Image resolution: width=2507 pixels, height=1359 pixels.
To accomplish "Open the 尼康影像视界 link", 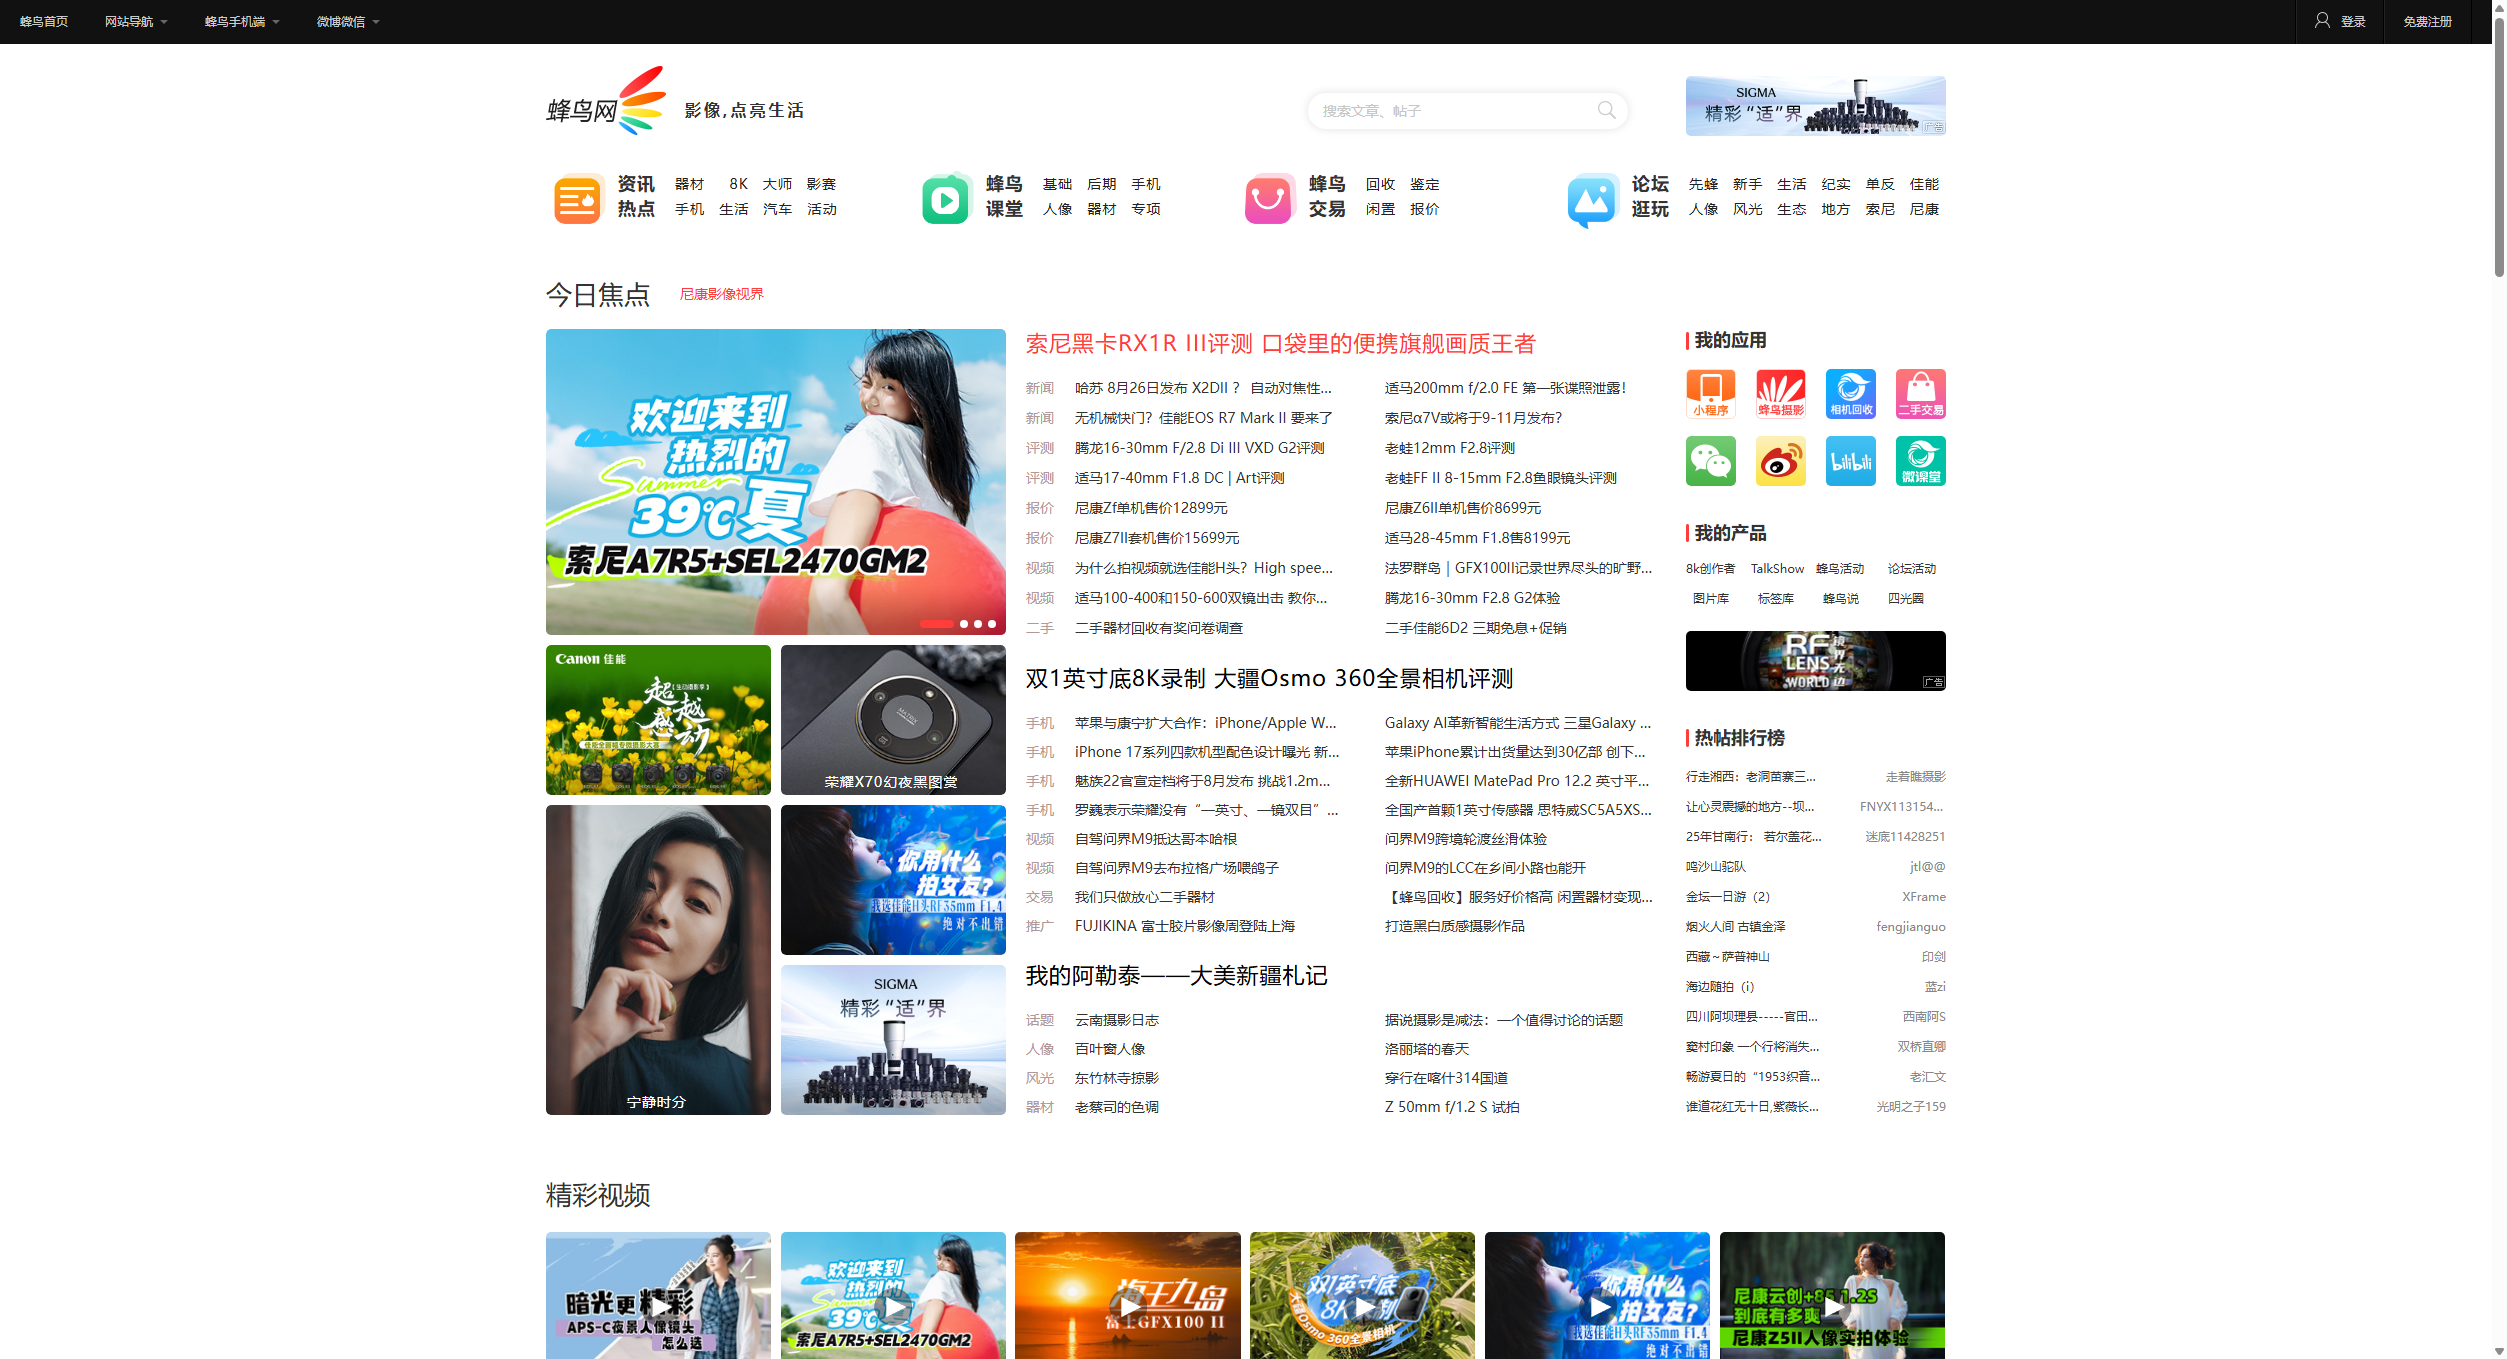I will click(721, 294).
